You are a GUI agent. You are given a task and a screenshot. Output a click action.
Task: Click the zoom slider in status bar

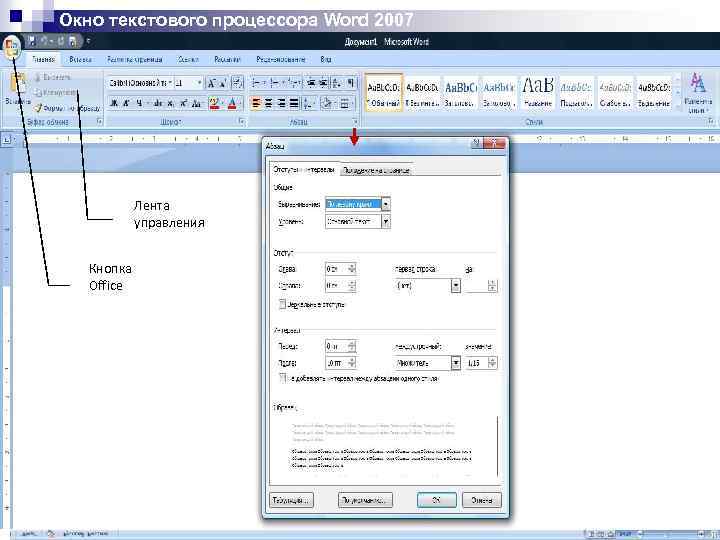click(x=670, y=534)
